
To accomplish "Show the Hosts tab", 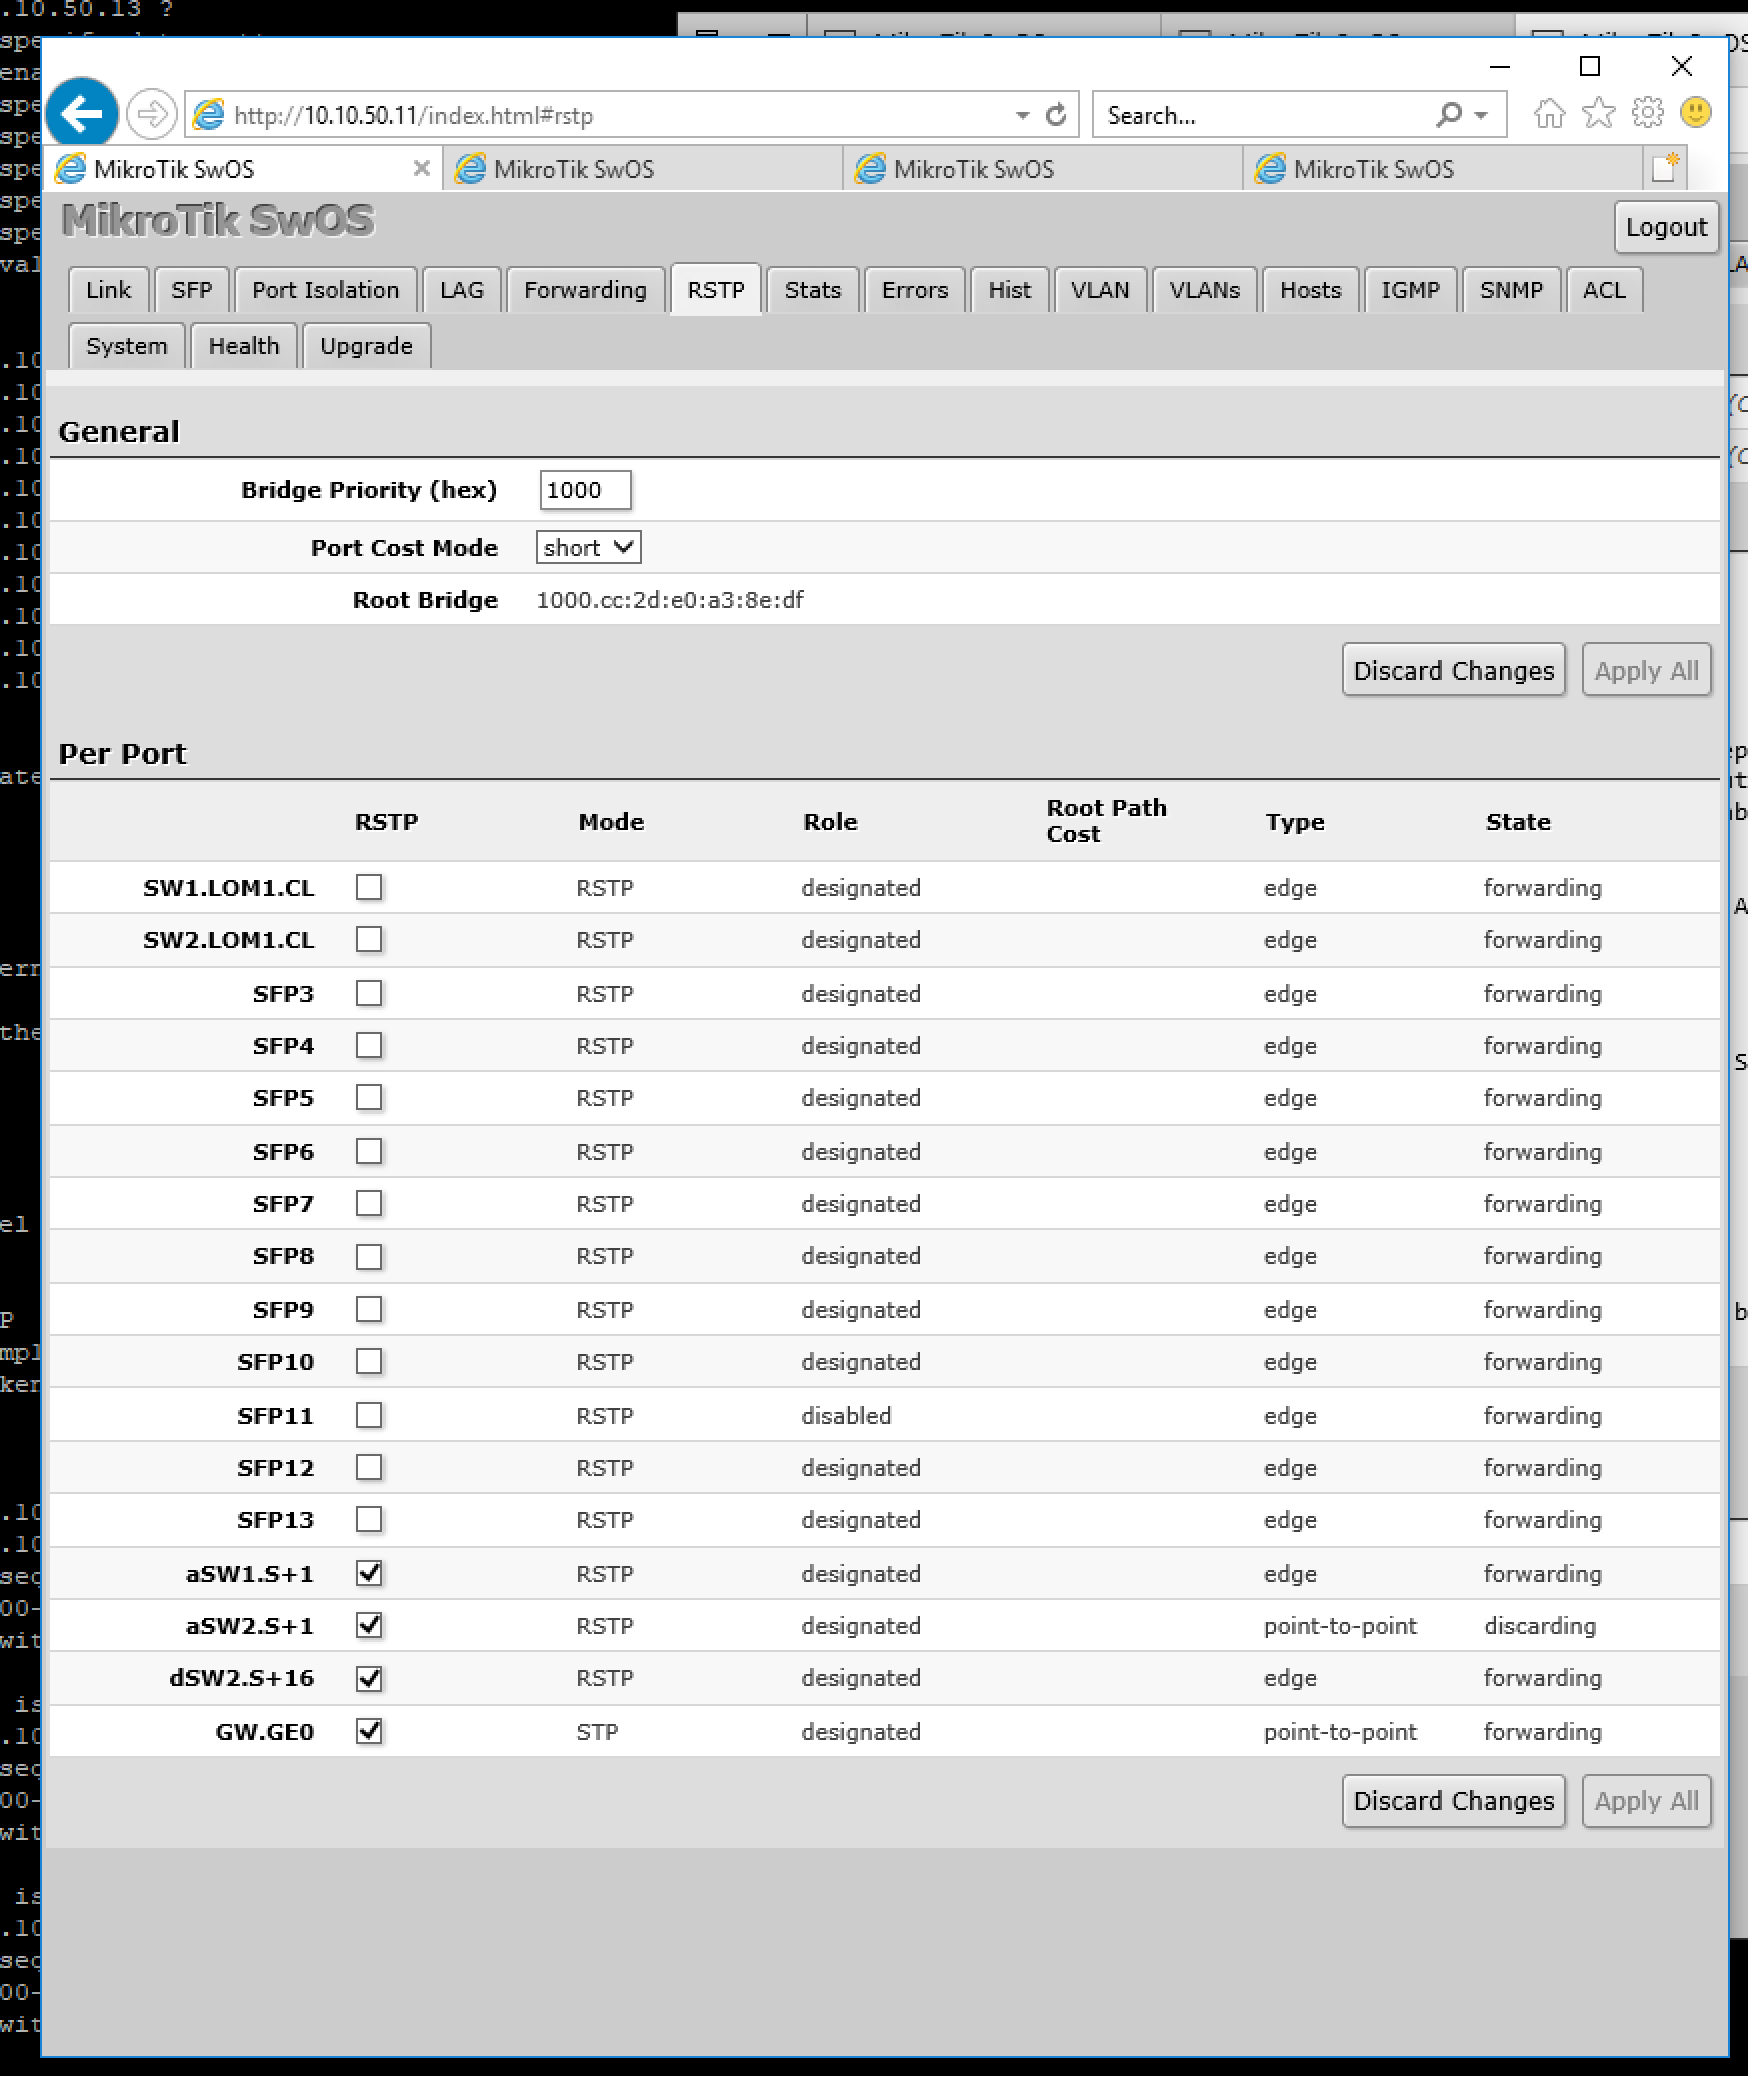I will 1310,290.
